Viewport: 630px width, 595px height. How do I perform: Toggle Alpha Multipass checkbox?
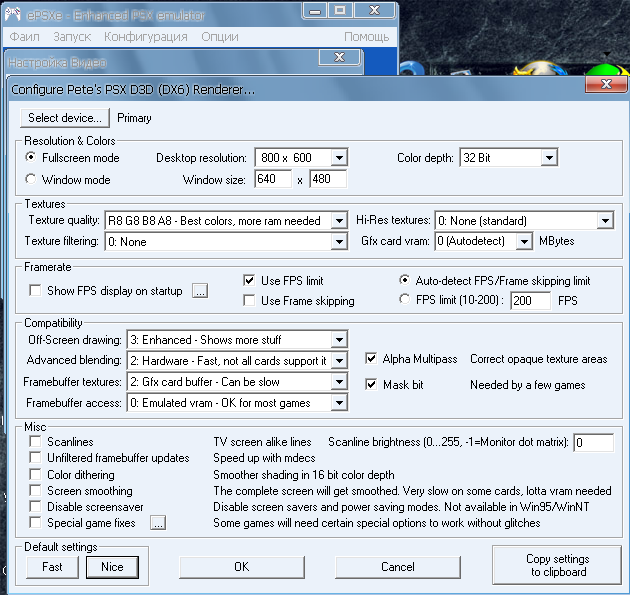click(x=371, y=358)
